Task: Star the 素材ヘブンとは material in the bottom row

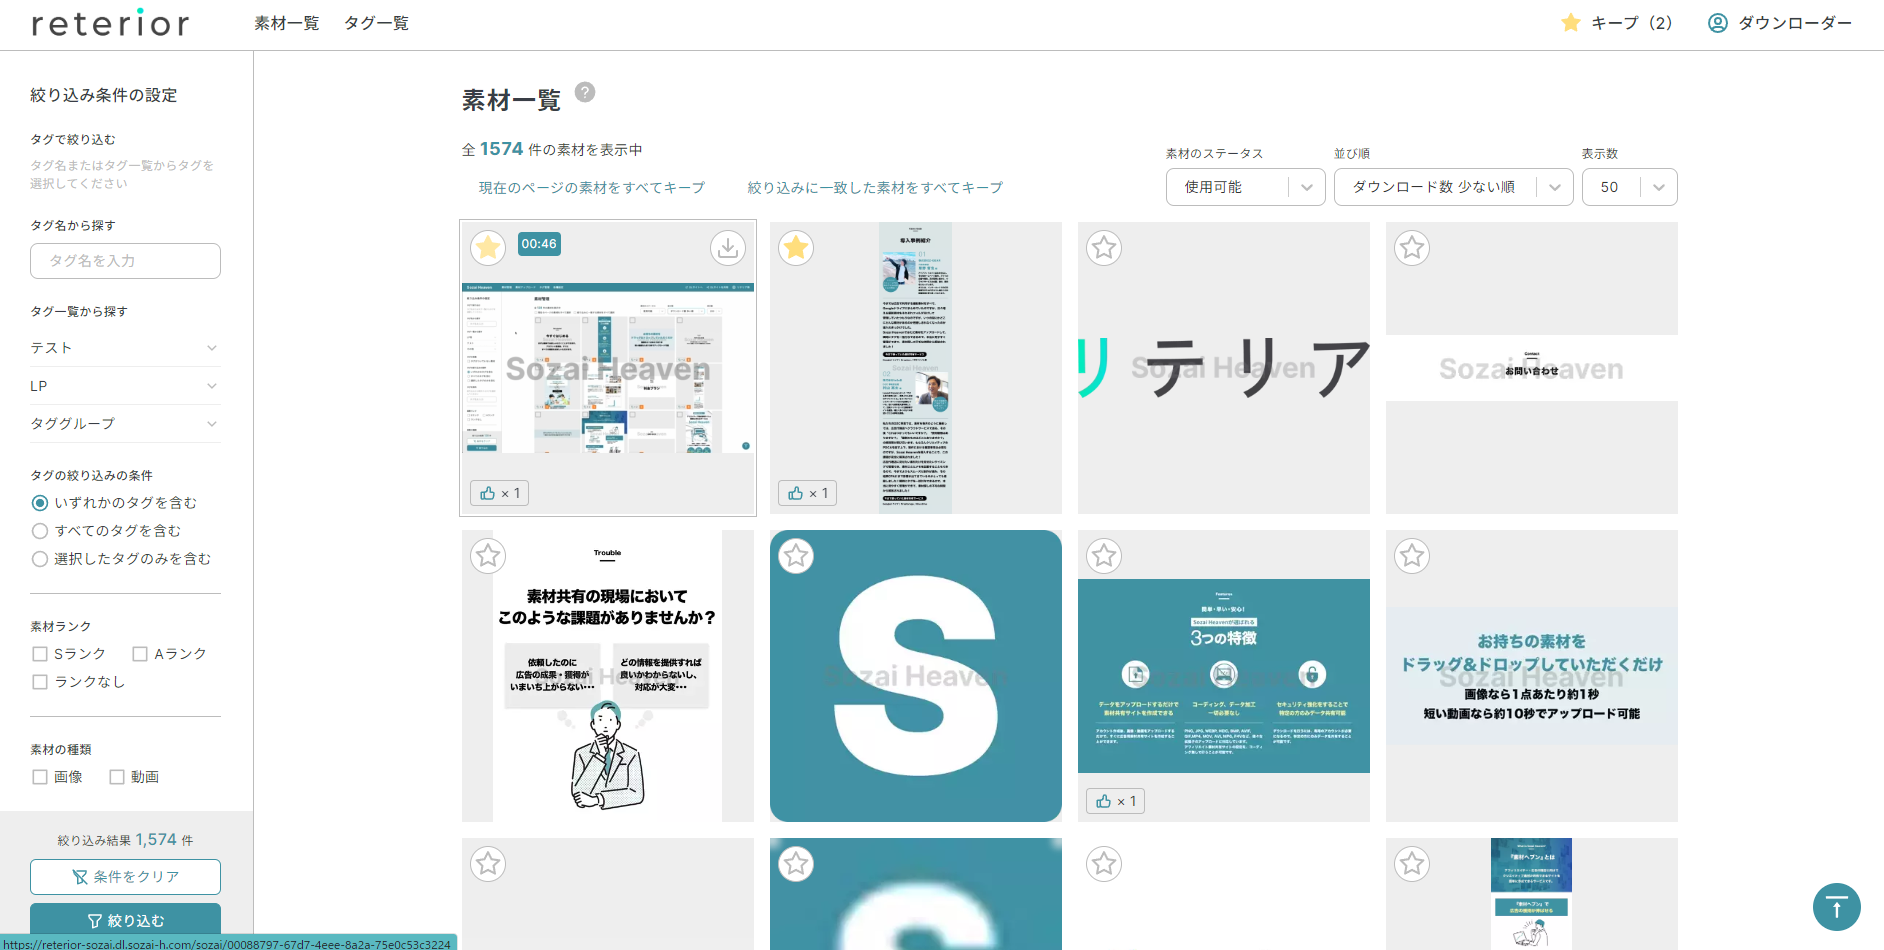Action: (x=1412, y=863)
